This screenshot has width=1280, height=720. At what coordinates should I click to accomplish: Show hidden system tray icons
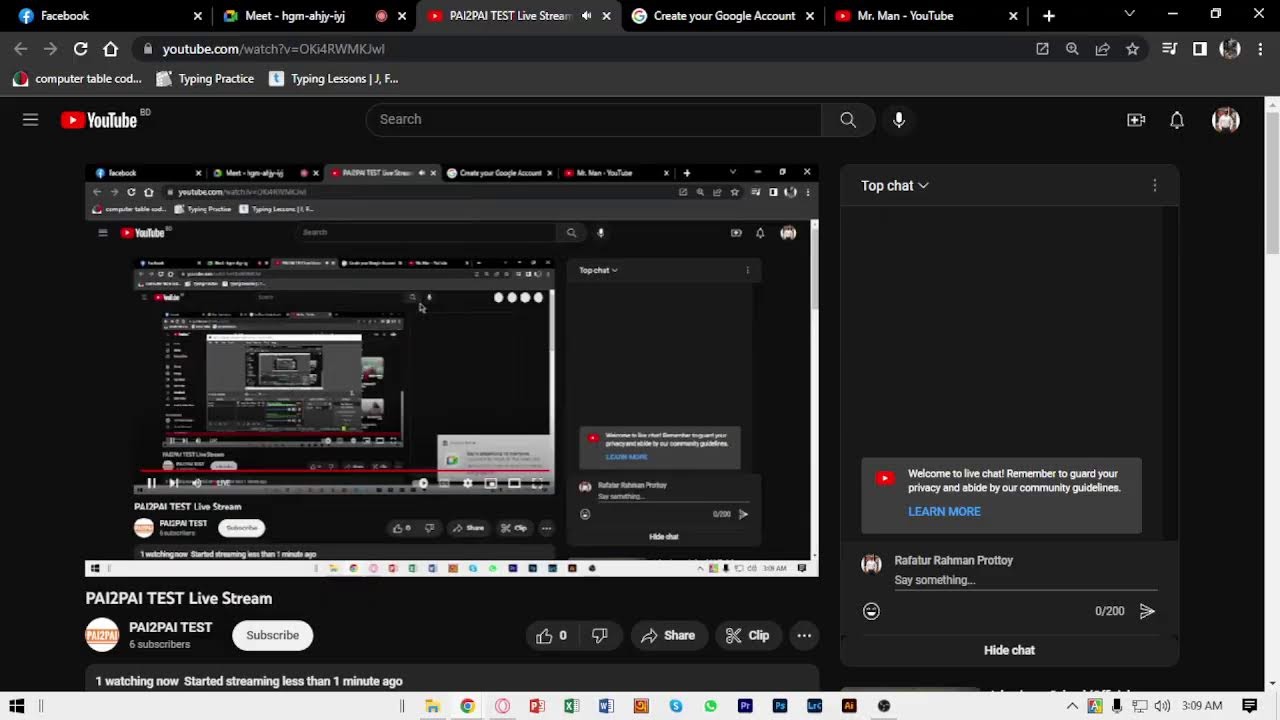pyautogui.click(x=1072, y=706)
